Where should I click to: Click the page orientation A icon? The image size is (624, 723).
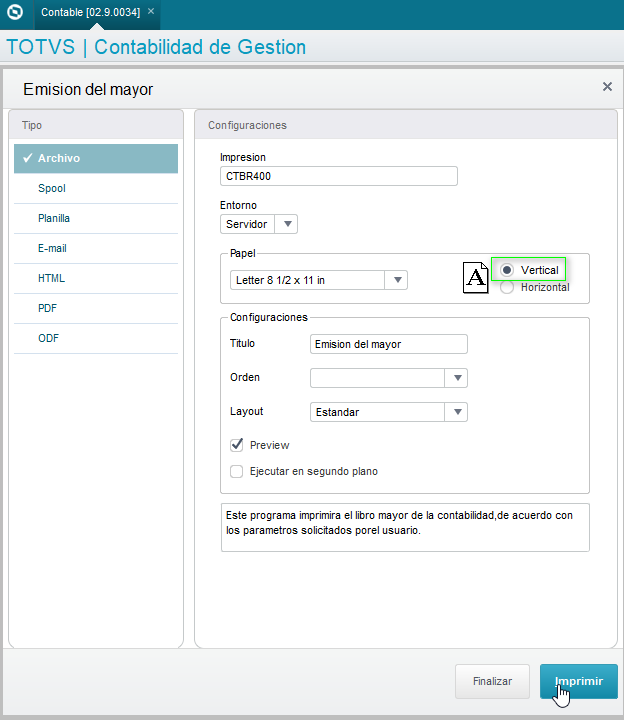pyautogui.click(x=475, y=278)
